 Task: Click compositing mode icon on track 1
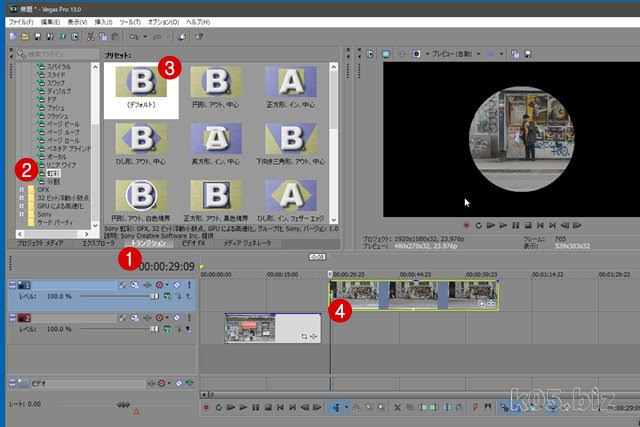click(x=167, y=296)
